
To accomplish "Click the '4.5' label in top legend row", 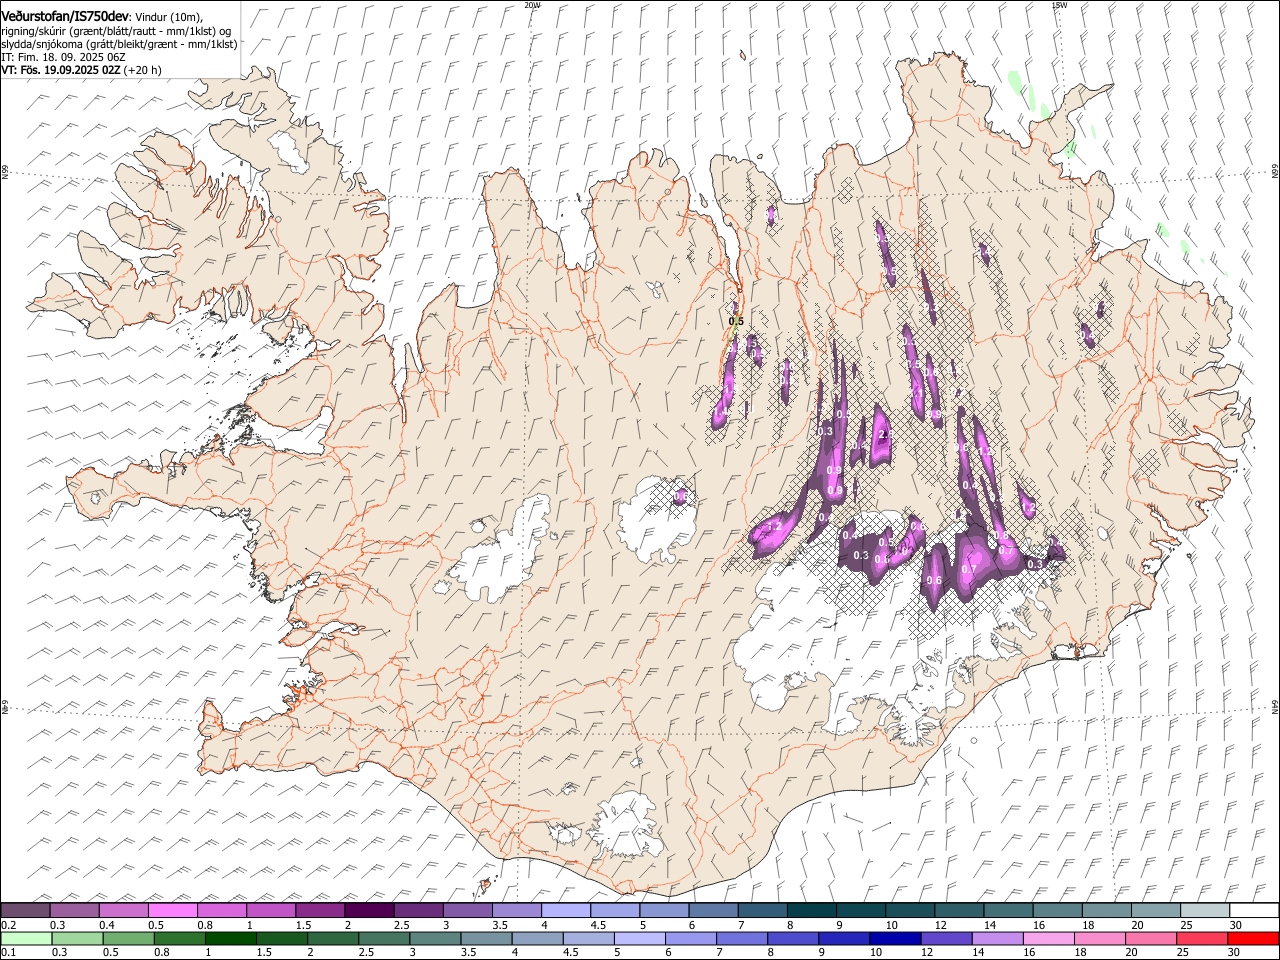I will pyautogui.click(x=598, y=925).
